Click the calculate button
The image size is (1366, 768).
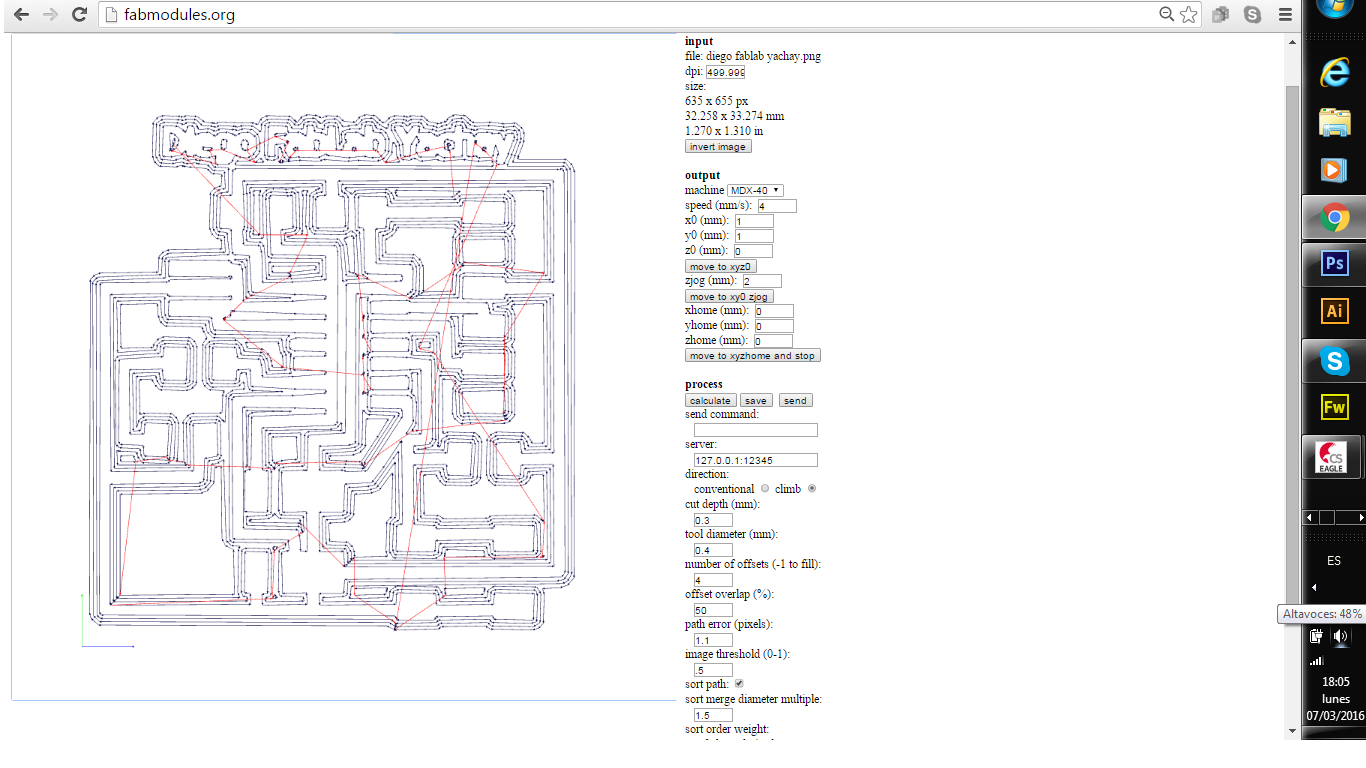pyautogui.click(x=710, y=400)
